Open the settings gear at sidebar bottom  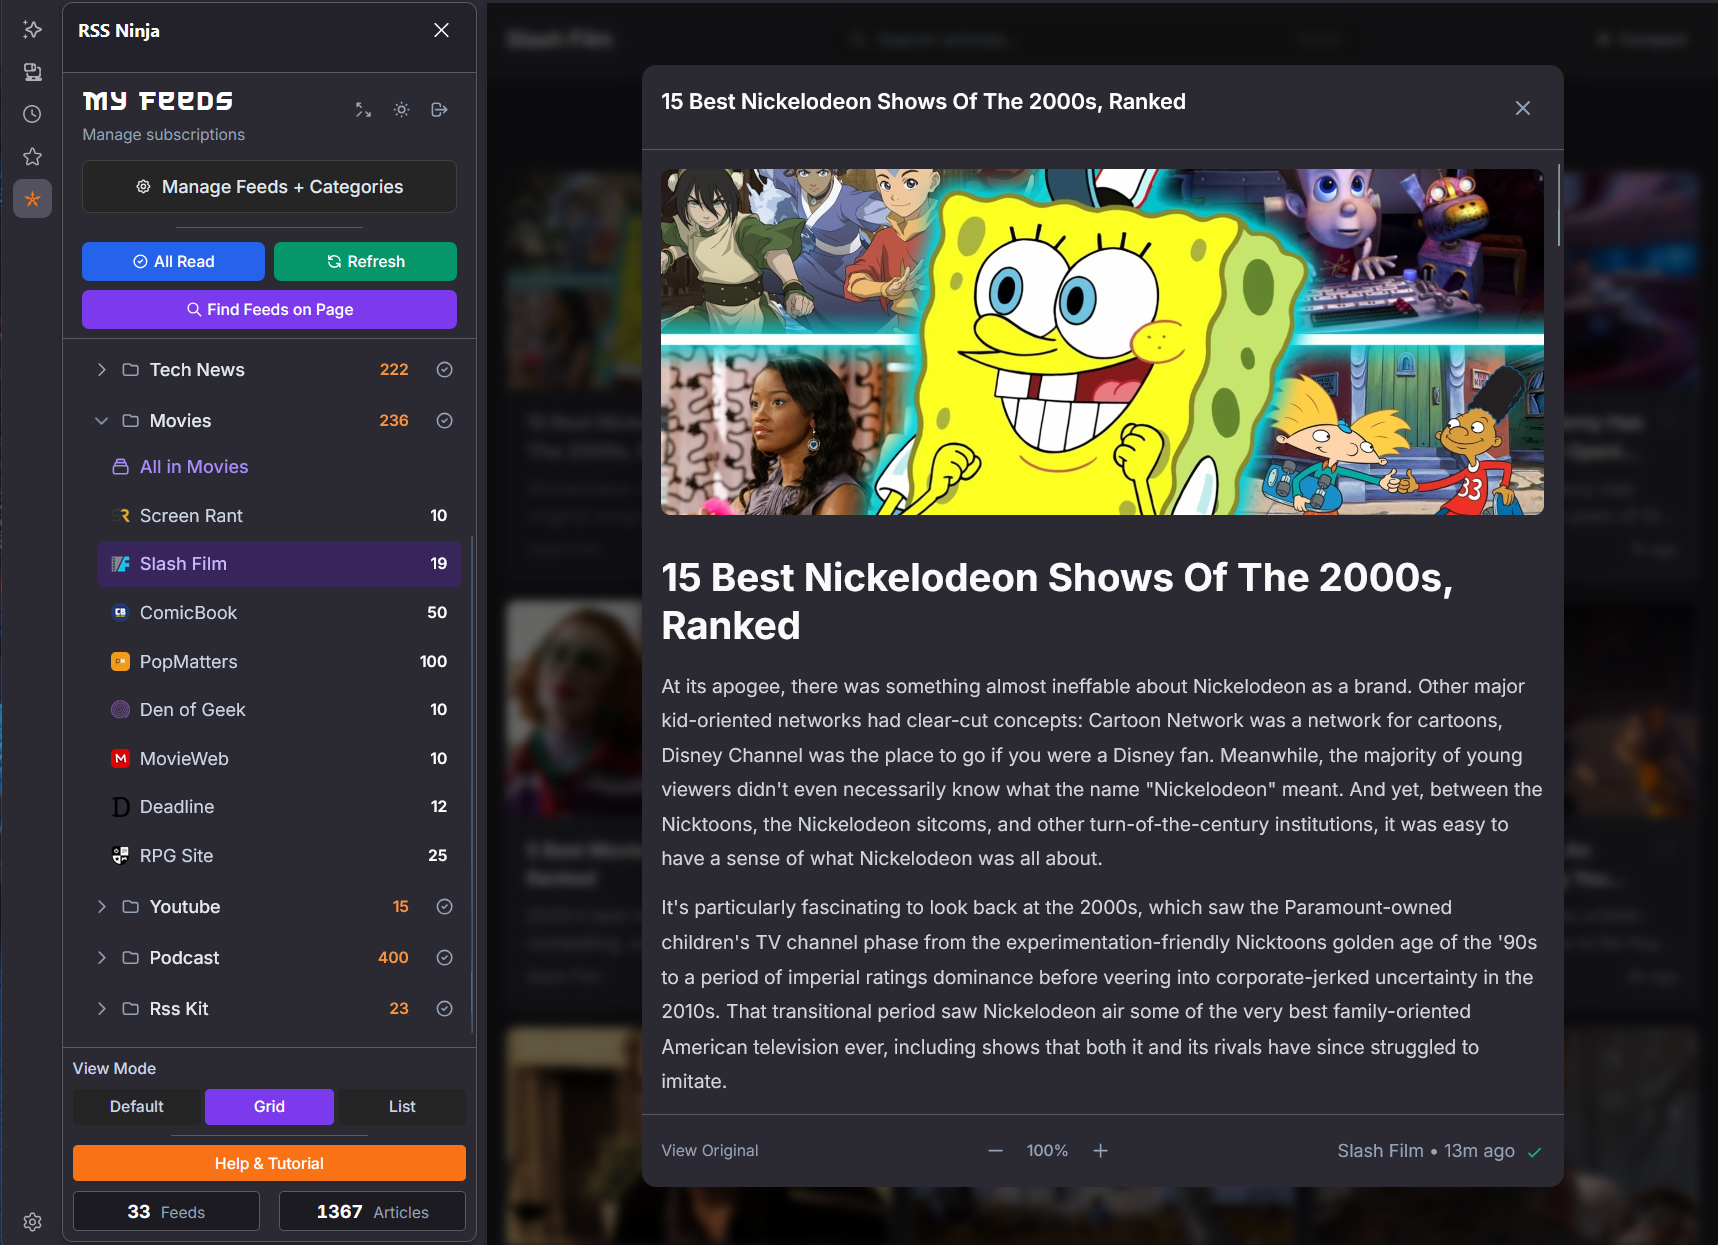click(32, 1221)
